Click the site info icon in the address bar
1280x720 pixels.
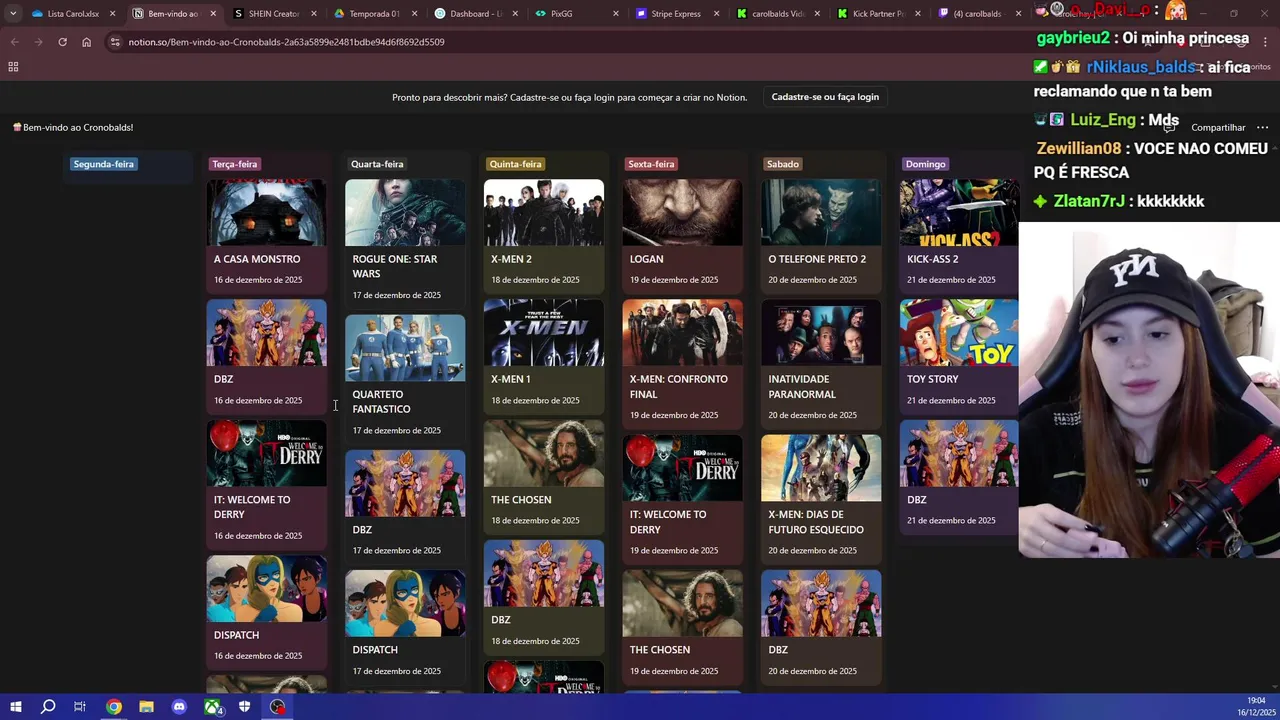tap(115, 42)
